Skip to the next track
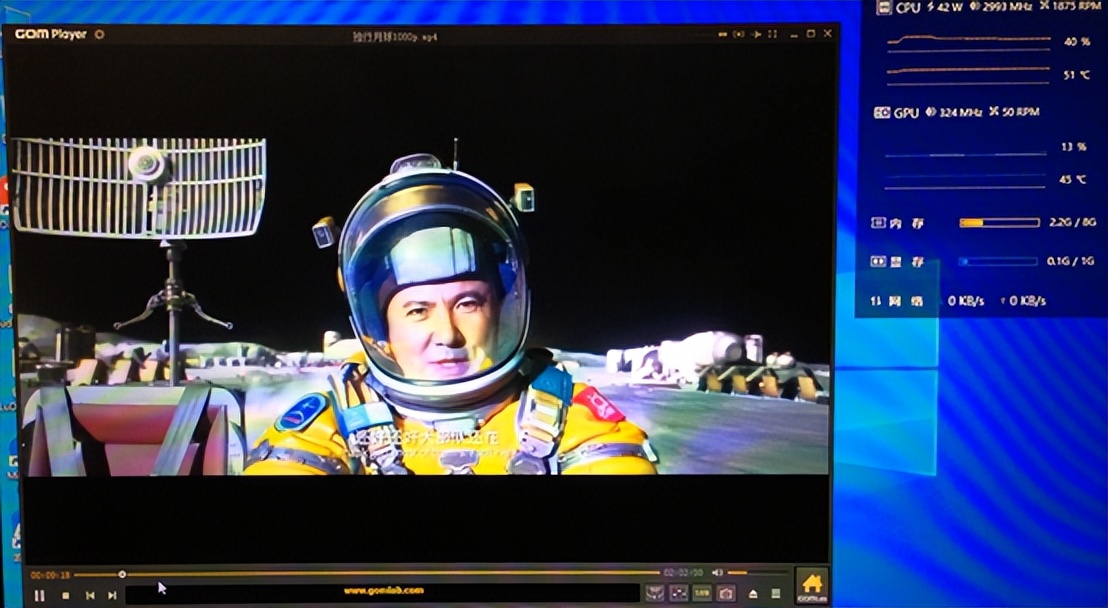 pyautogui.click(x=112, y=595)
